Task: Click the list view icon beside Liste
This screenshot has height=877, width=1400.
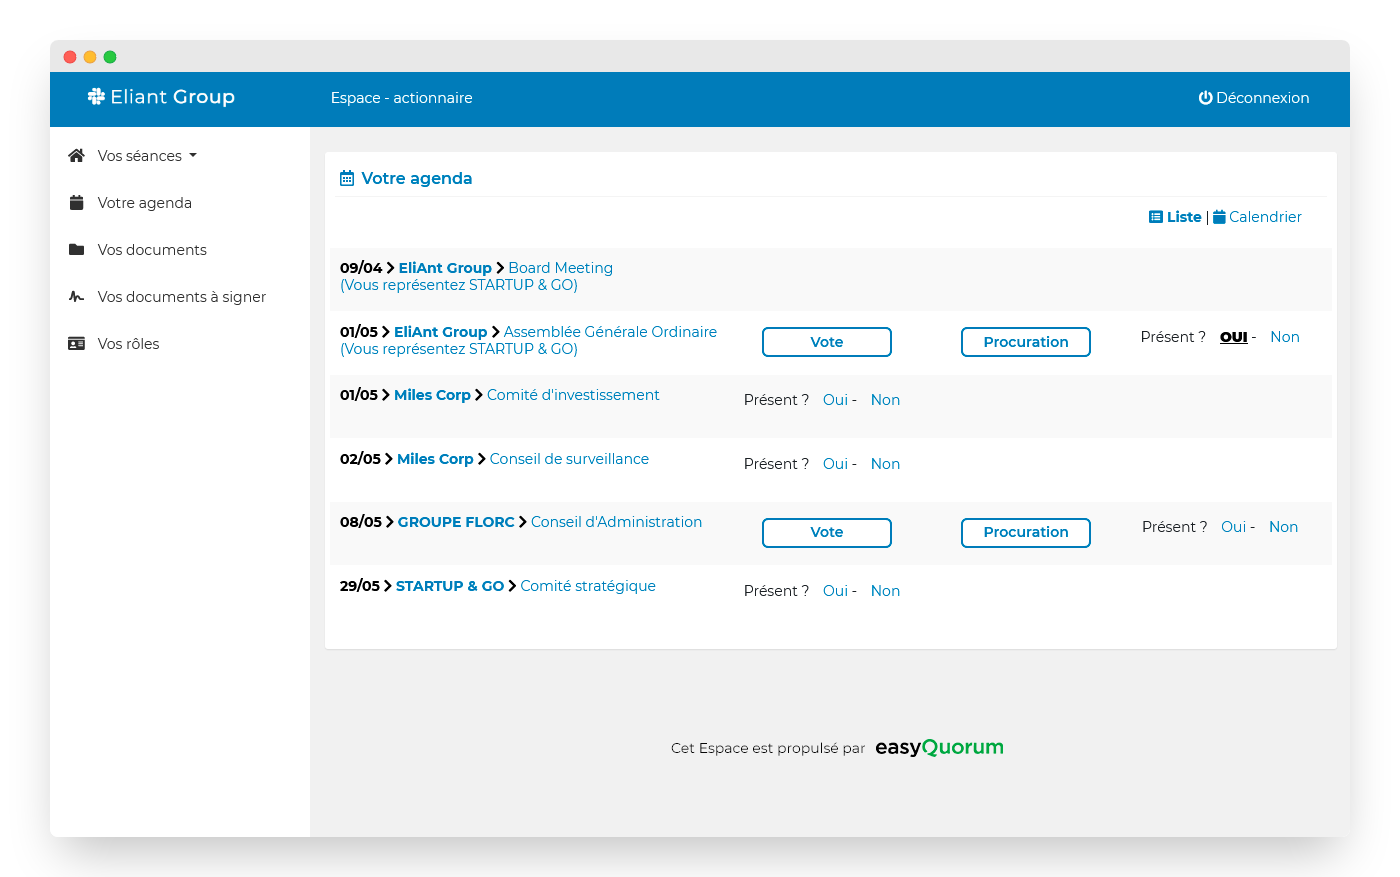Action: [x=1155, y=217]
